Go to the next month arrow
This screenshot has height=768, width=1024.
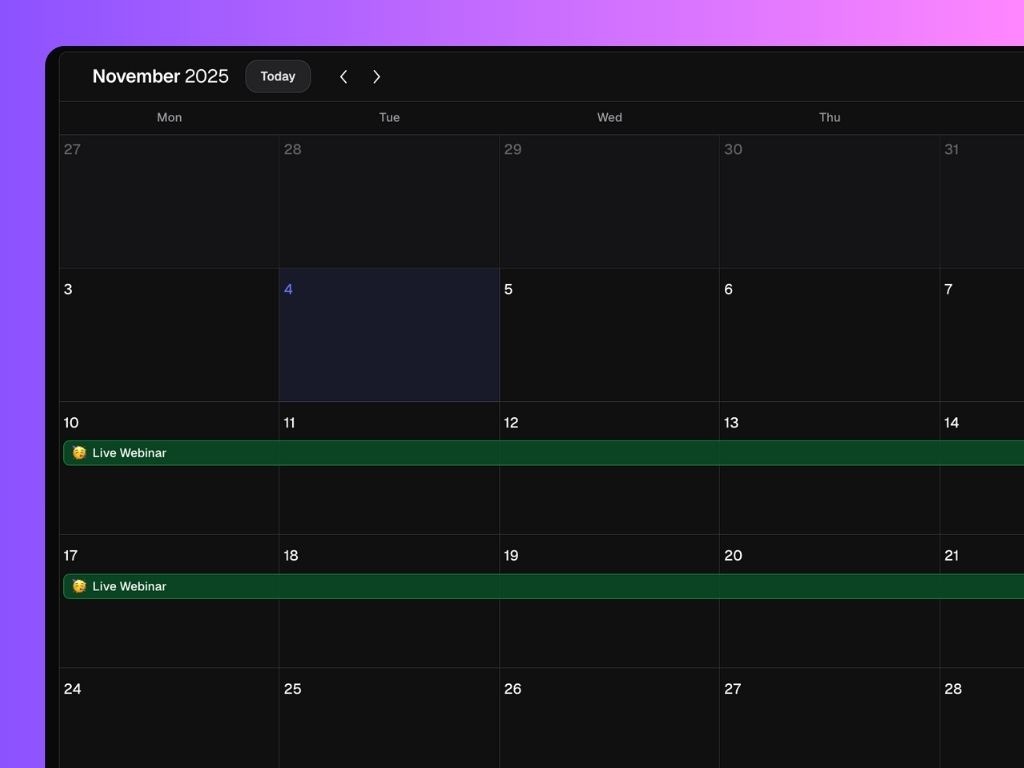(376, 76)
